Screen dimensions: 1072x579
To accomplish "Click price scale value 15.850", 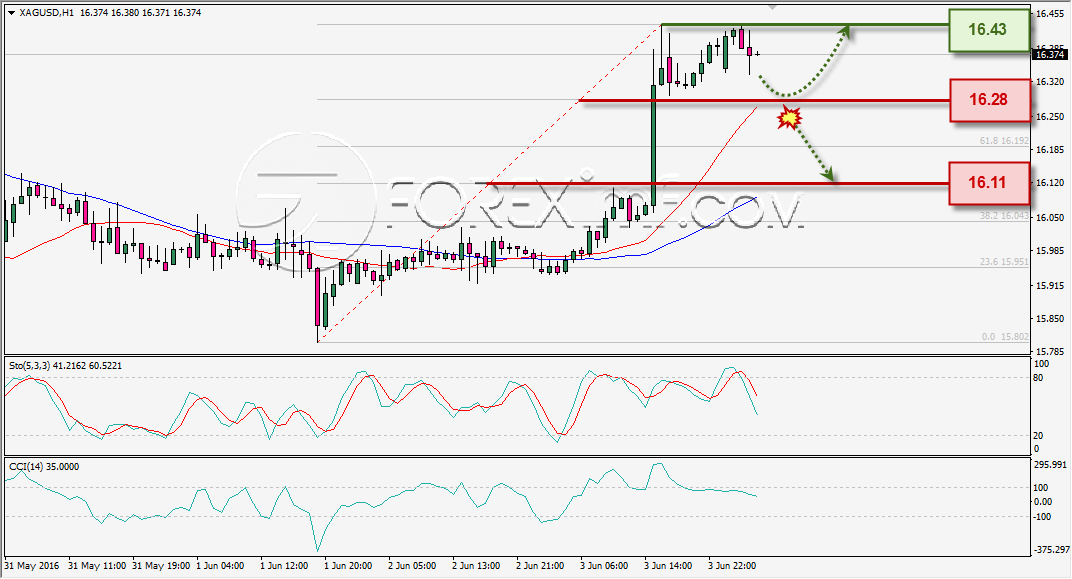I will pos(1049,319).
